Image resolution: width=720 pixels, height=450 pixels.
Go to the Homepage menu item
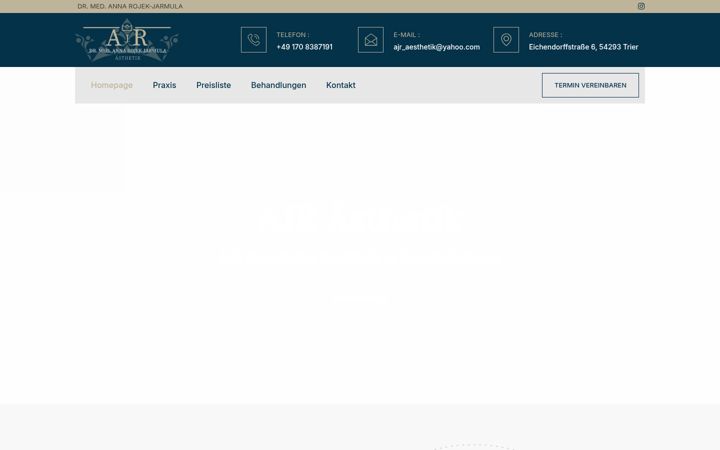(112, 85)
